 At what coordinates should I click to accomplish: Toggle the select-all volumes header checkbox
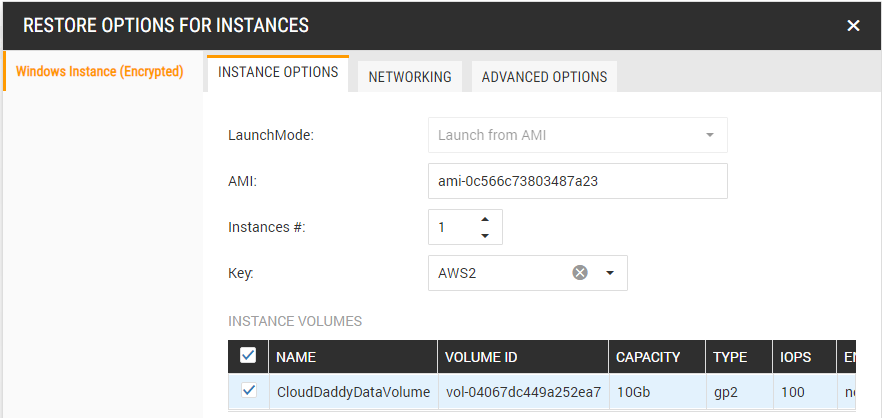coord(249,356)
